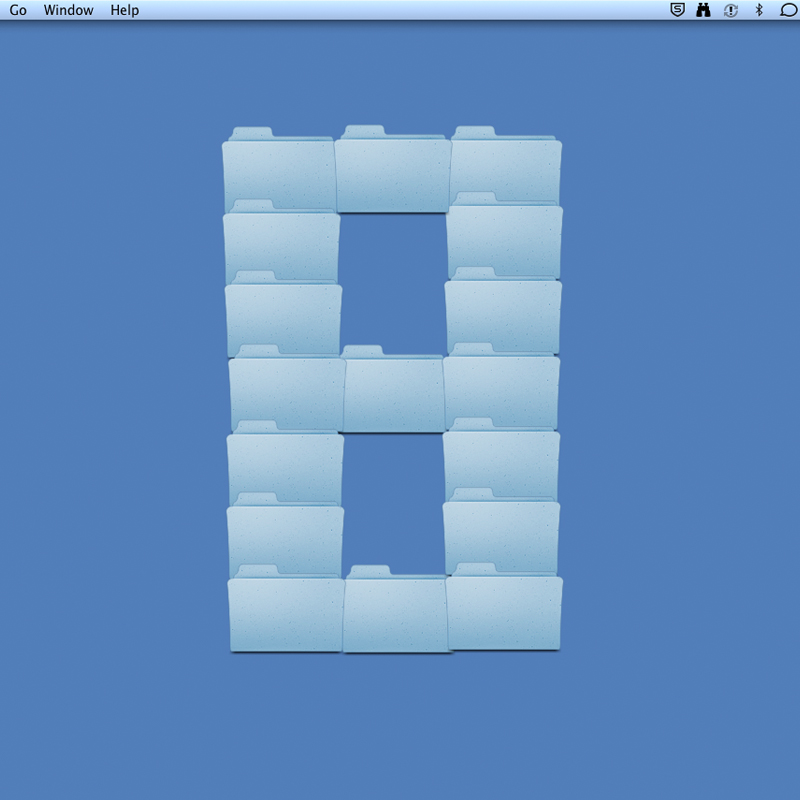The image size is (800, 800).
Task: Open the Bluetooth status menu
Action: [759, 10]
